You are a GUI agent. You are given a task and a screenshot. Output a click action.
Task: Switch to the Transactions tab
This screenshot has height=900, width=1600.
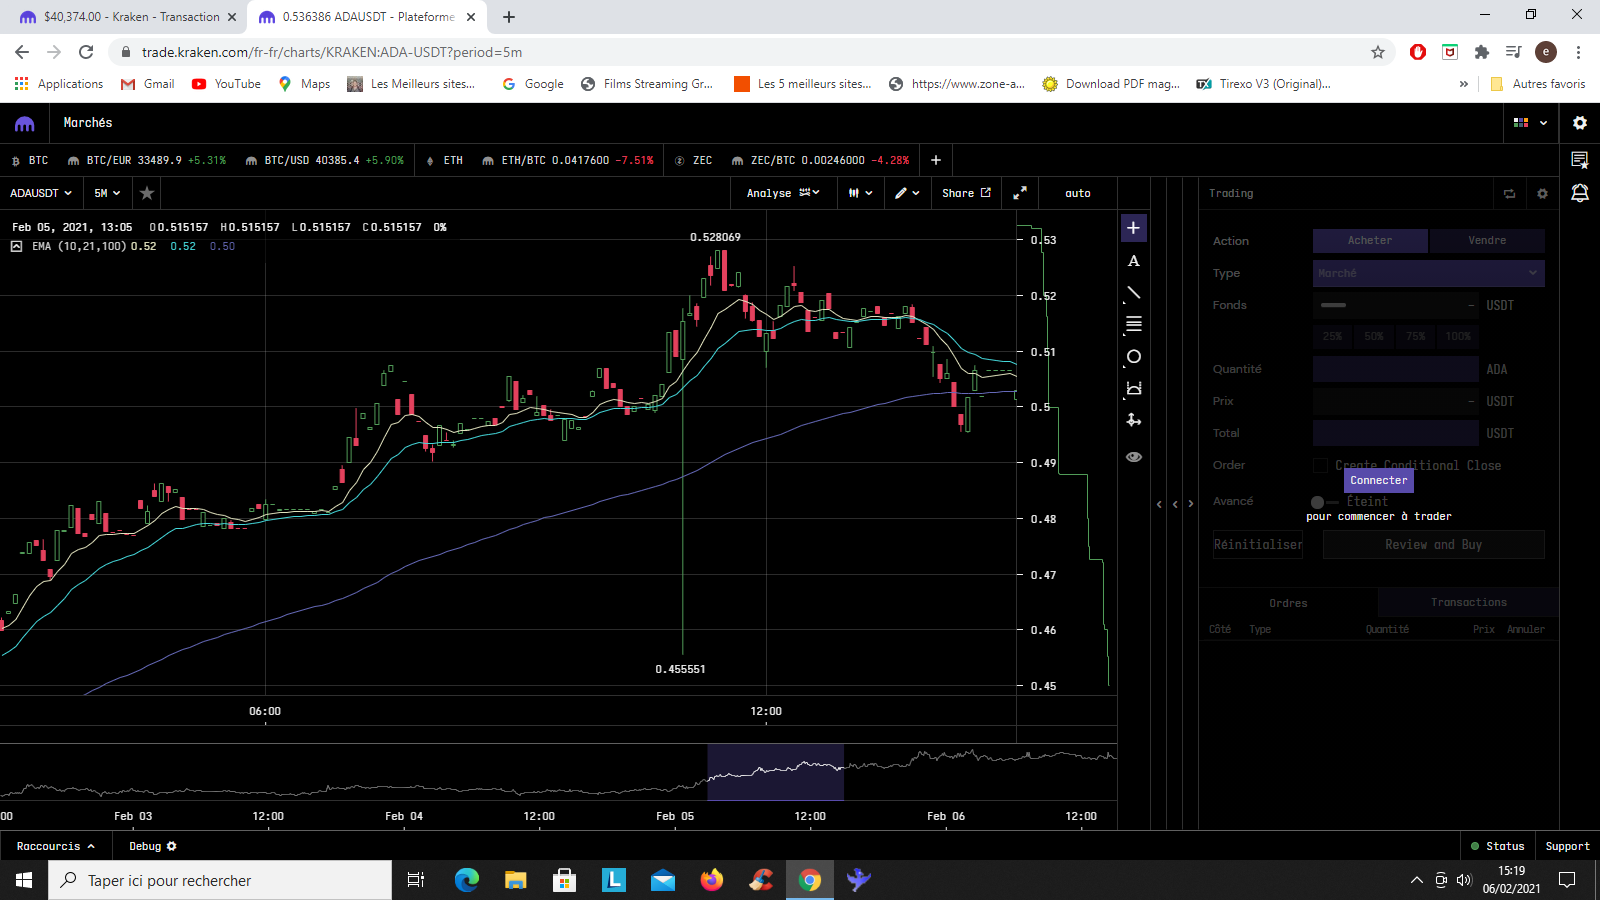[1468, 602]
